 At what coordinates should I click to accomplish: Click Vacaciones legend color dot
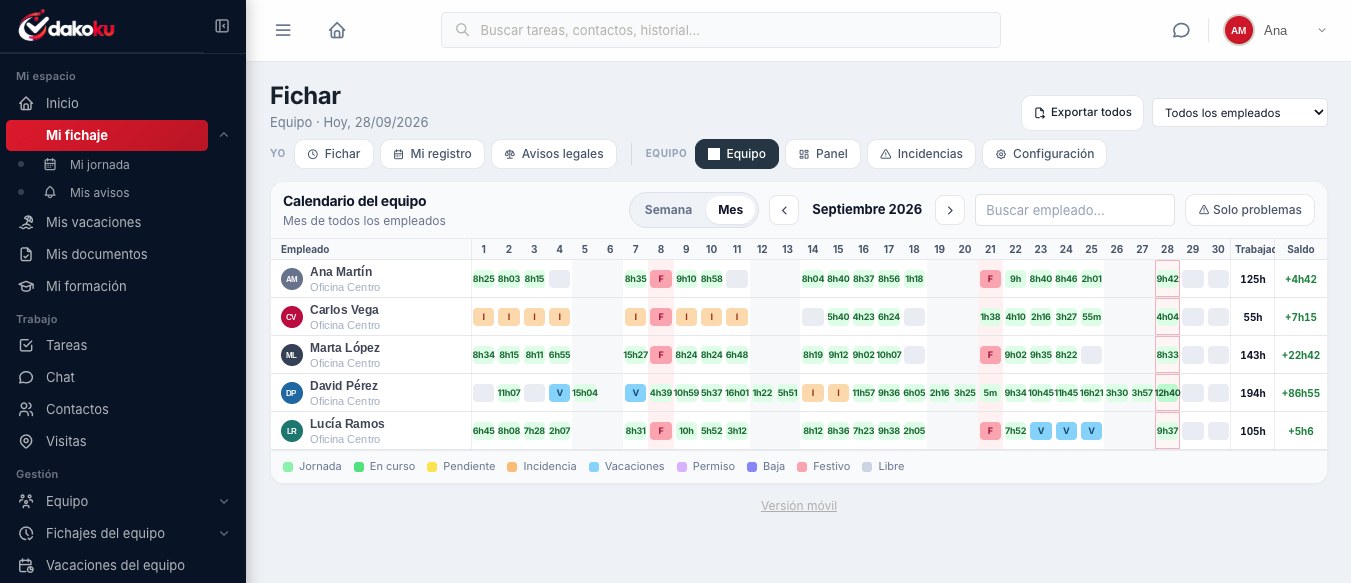(594, 466)
